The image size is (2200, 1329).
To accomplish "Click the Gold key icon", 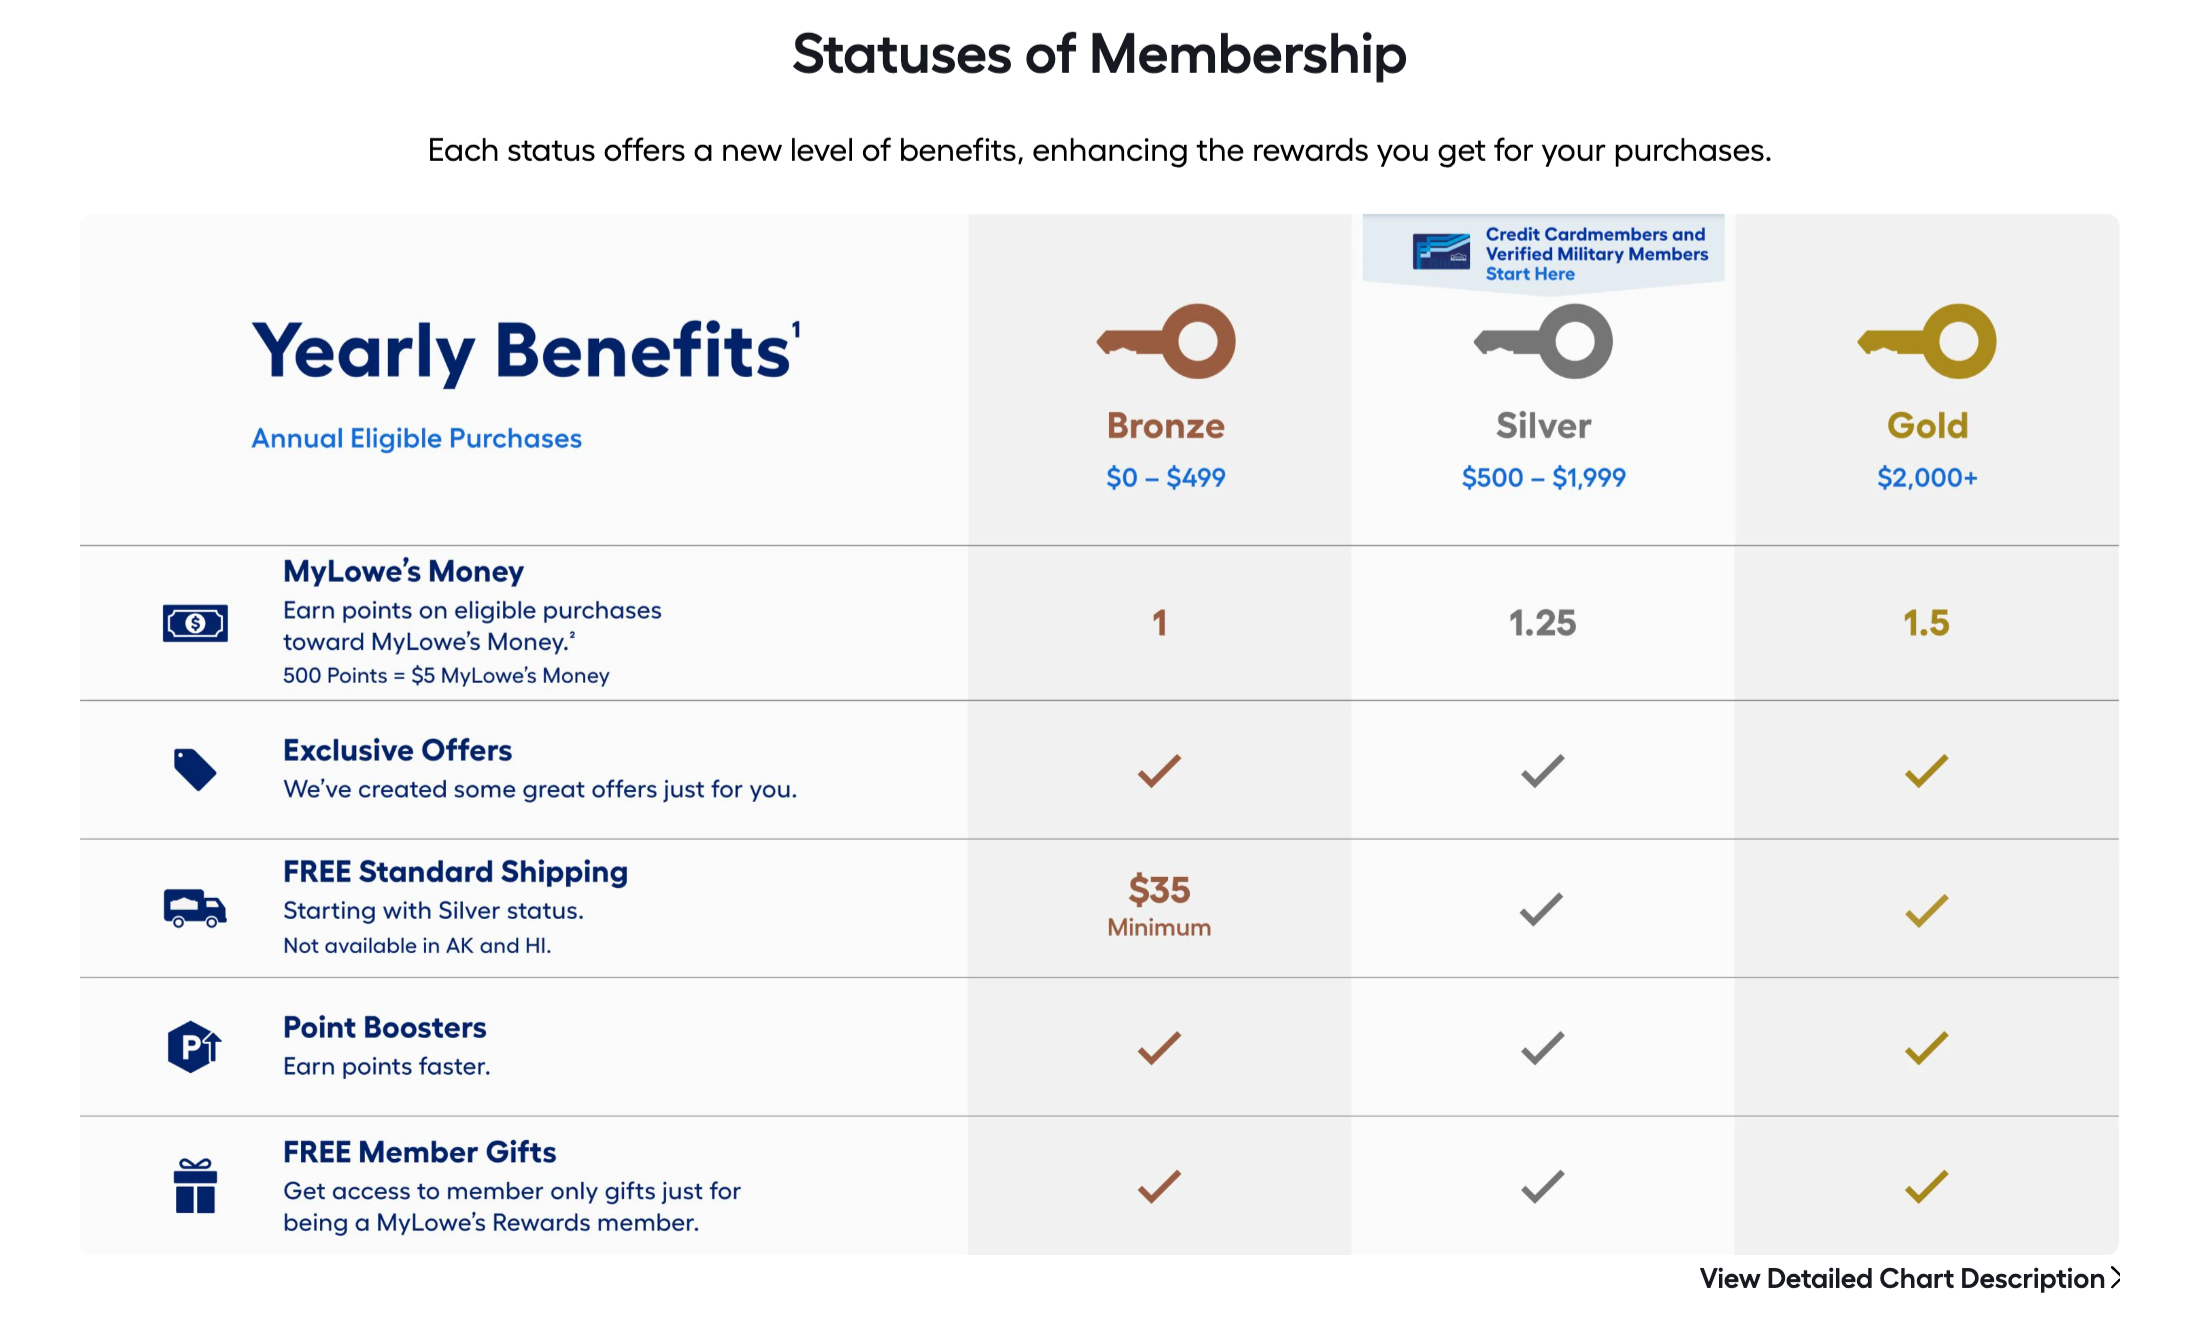I will tap(1927, 341).
